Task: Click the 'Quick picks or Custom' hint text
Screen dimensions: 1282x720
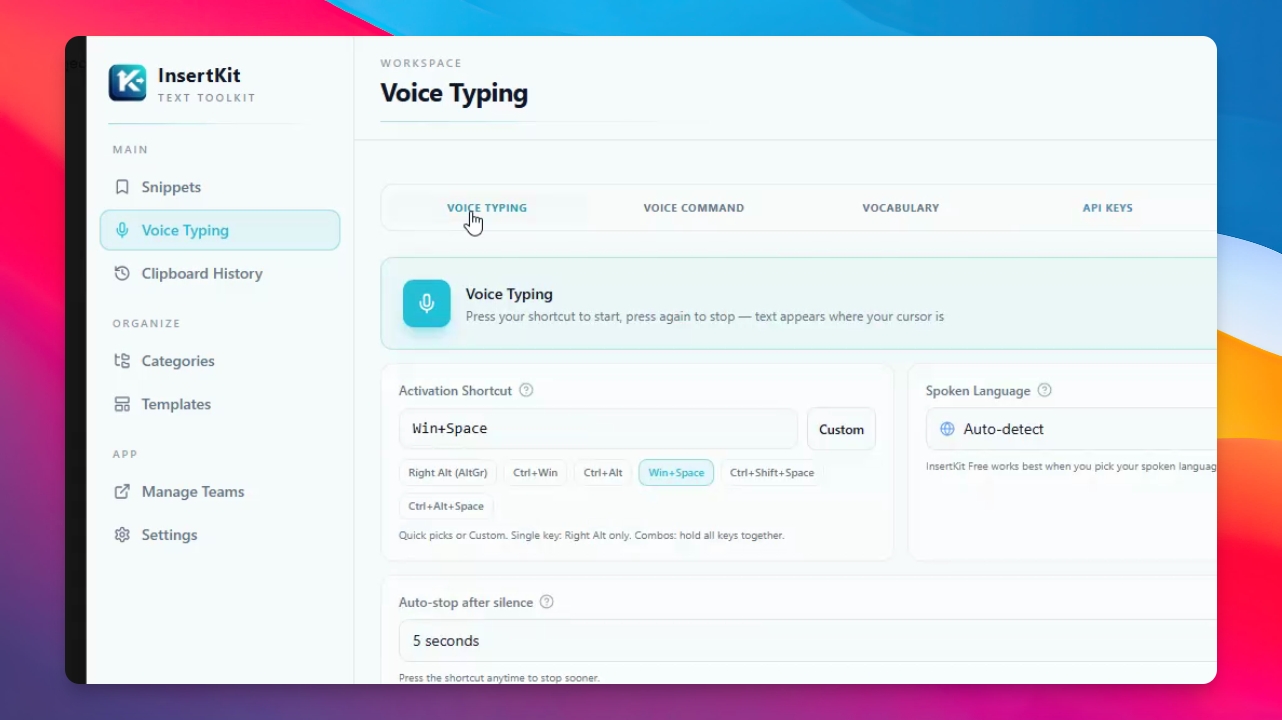Action: 591,536
